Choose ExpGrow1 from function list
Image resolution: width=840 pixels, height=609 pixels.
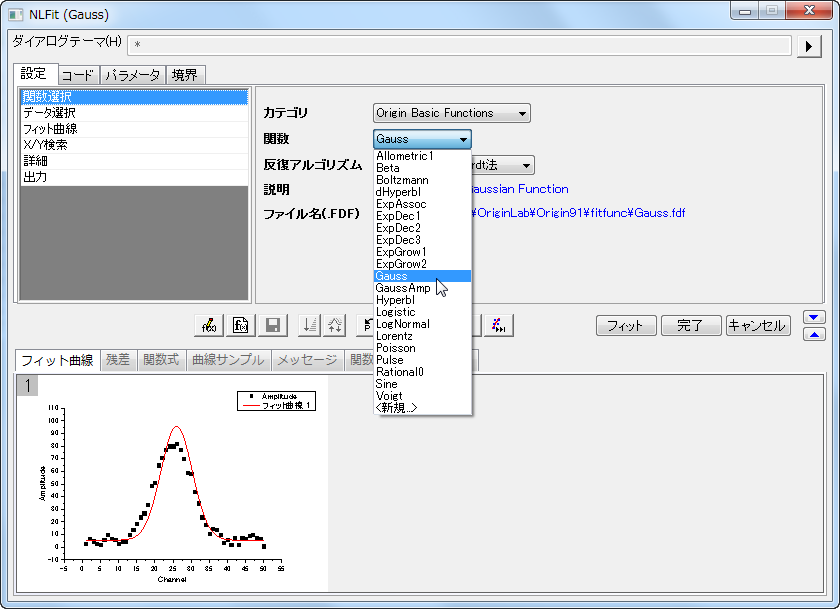pyautogui.click(x=422, y=252)
